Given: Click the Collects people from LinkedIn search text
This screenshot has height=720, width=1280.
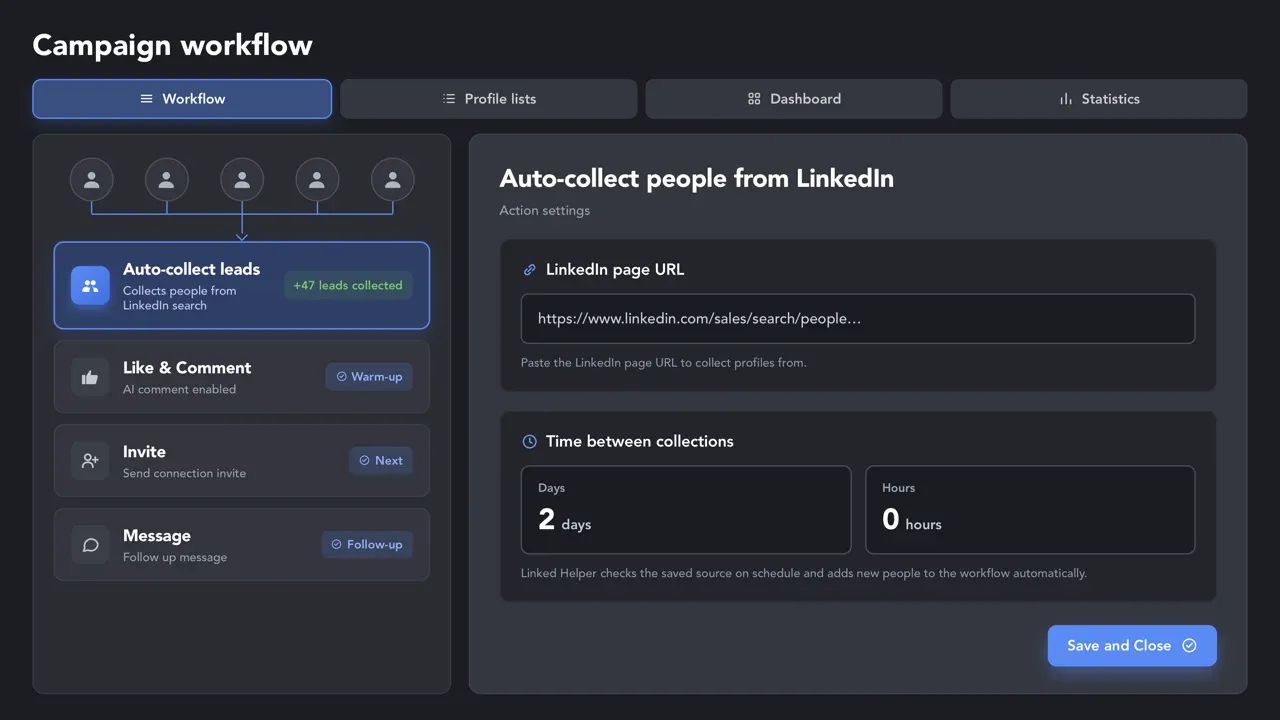Looking at the screenshot, I should pyautogui.click(x=180, y=298).
